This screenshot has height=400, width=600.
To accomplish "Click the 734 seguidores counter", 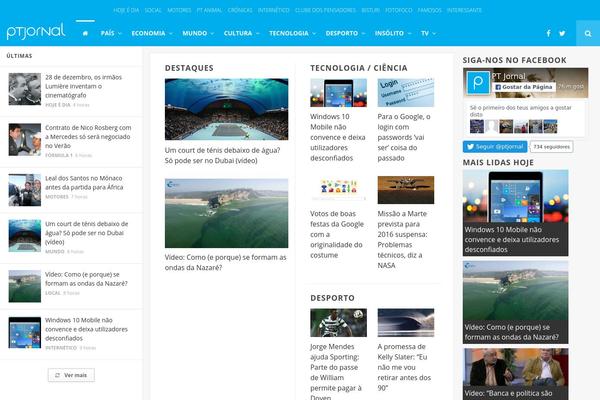I will 551,147.
